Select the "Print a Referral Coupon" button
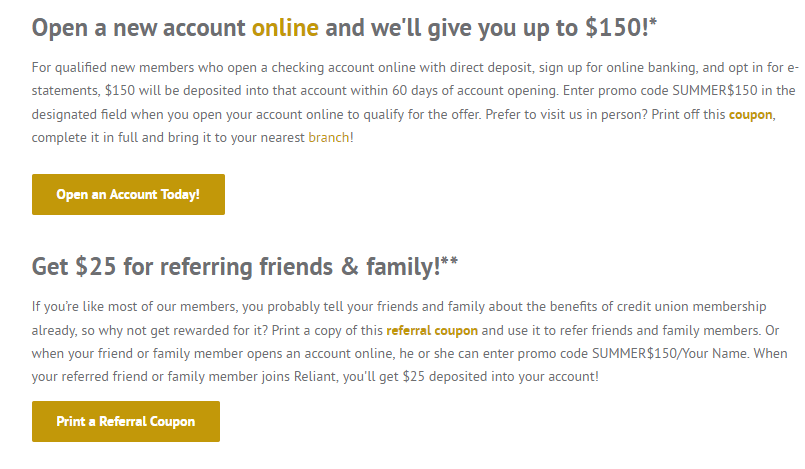 click(126, 421)
